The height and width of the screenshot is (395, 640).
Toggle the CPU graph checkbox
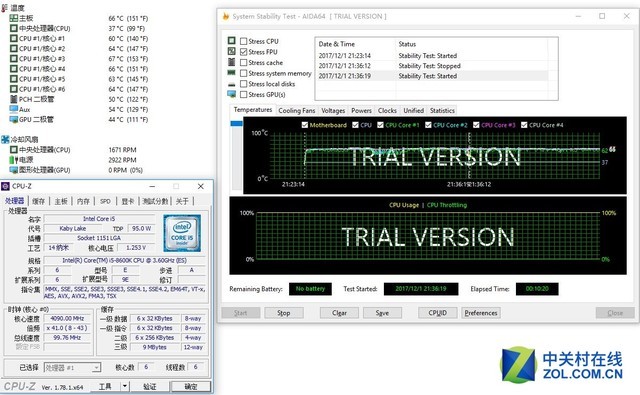(356, 125)
